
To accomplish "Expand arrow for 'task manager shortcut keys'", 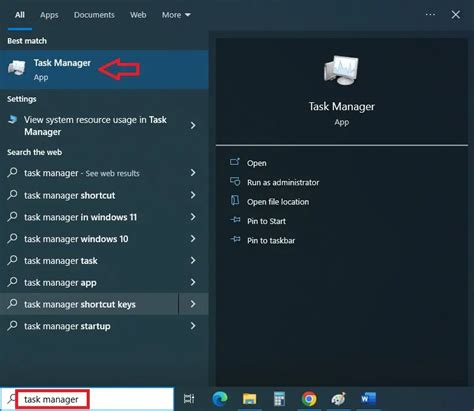I will [x=193, y=304].
